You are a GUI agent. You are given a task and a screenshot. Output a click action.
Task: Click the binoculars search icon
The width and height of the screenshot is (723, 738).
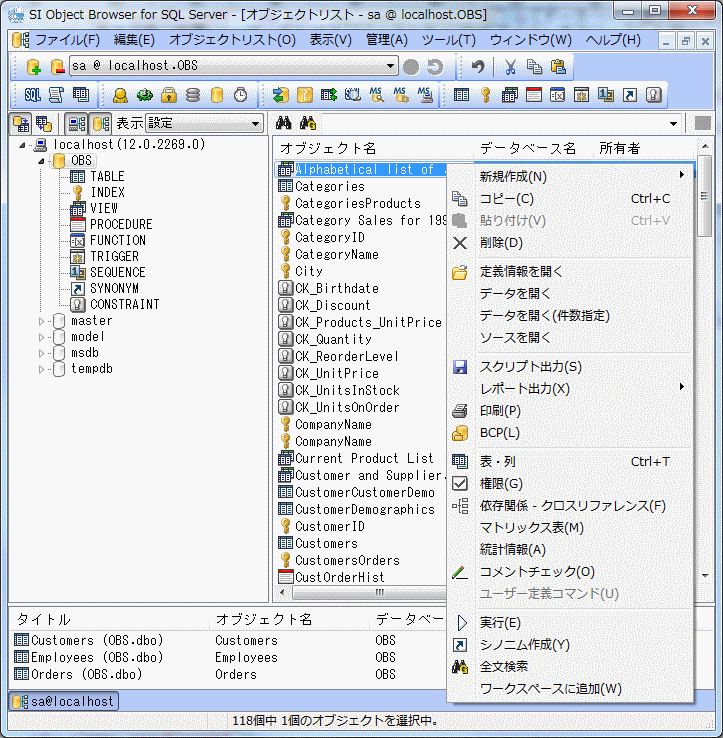(284, 124)
